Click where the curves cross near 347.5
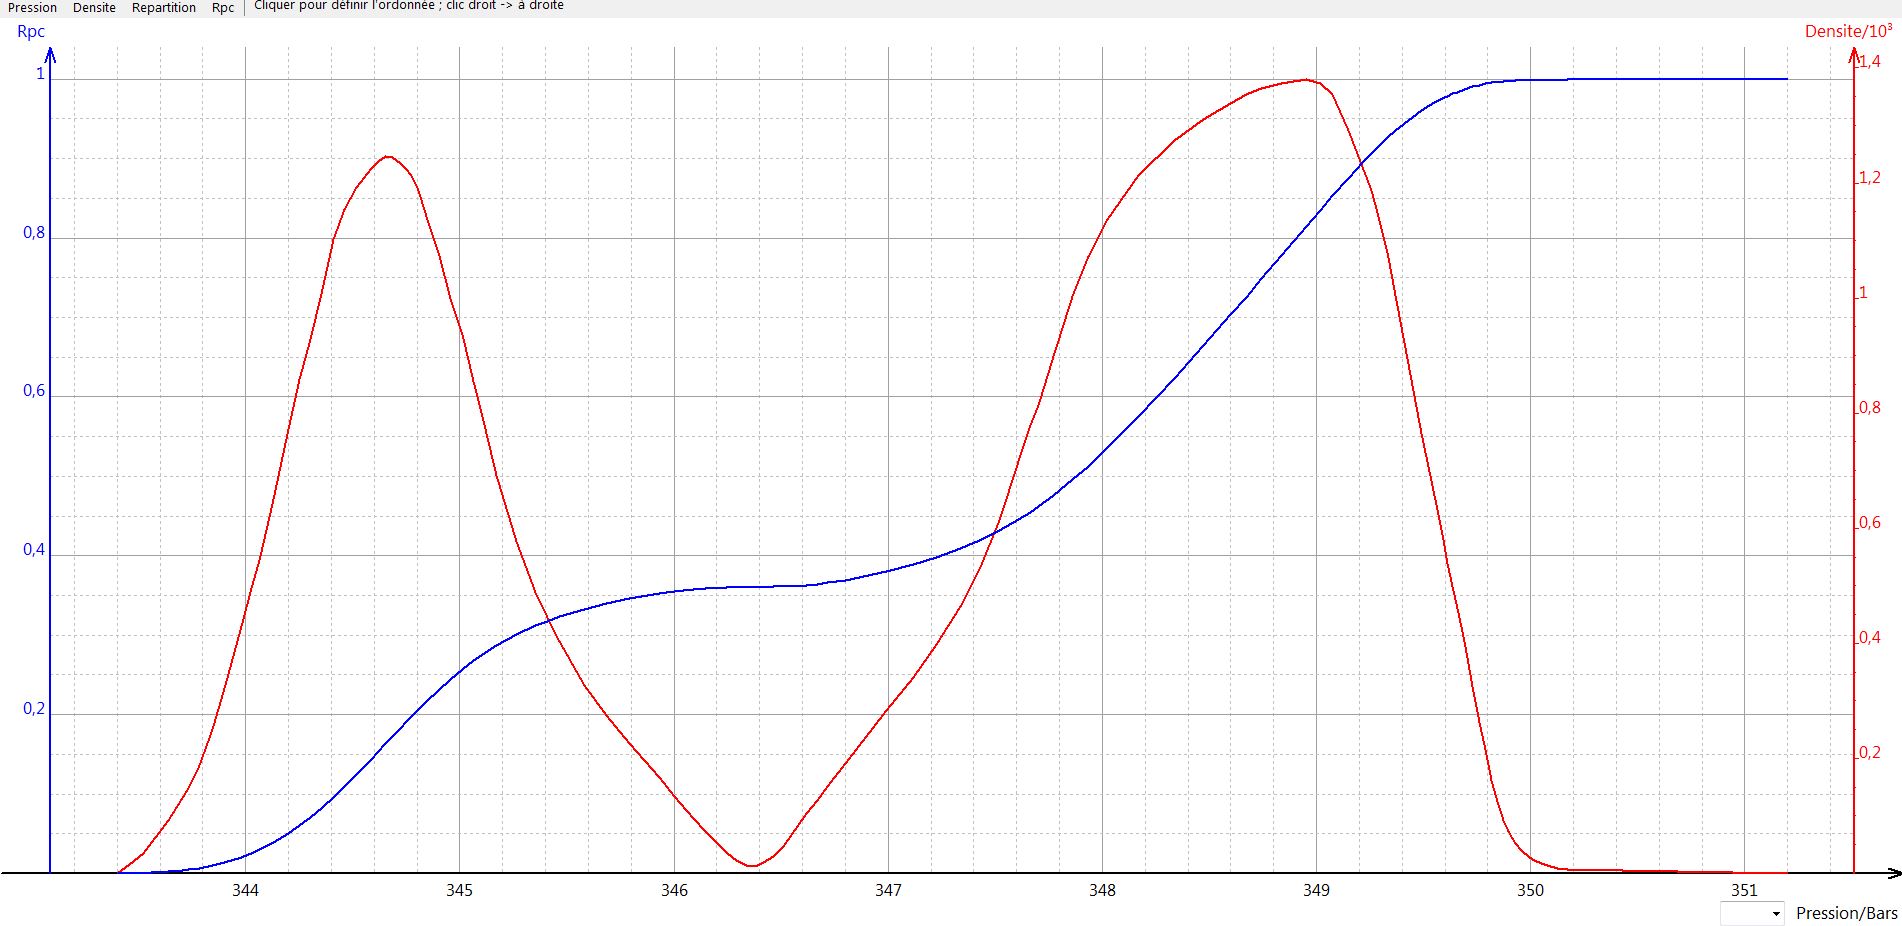The height and width of the screenshot is (926, 1902). click(994, 534)
